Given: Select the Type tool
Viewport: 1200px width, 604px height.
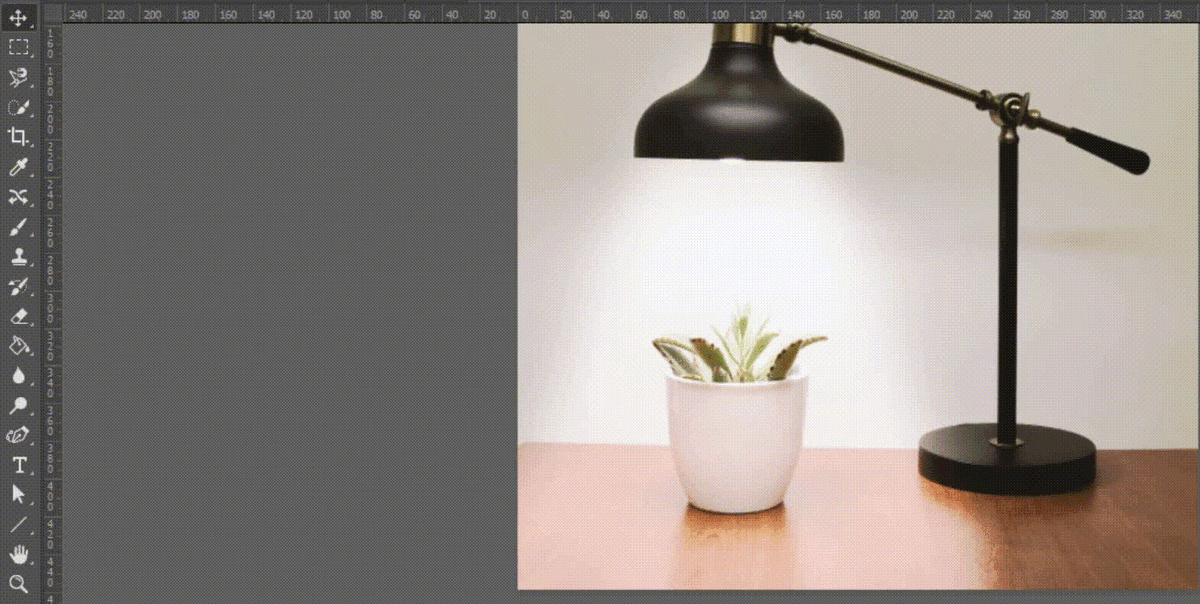Looking at the screenshot, I should point(19,465).
